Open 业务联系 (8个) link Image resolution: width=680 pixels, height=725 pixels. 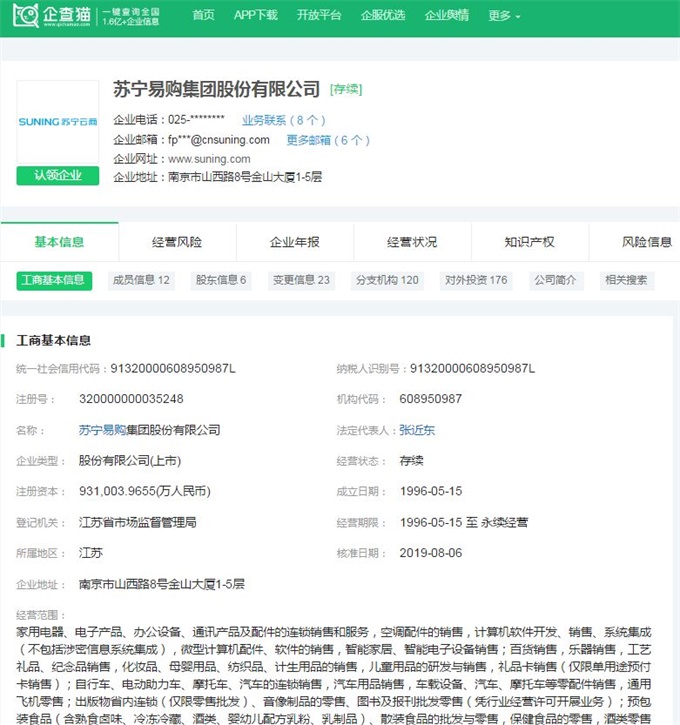[284, 120]
